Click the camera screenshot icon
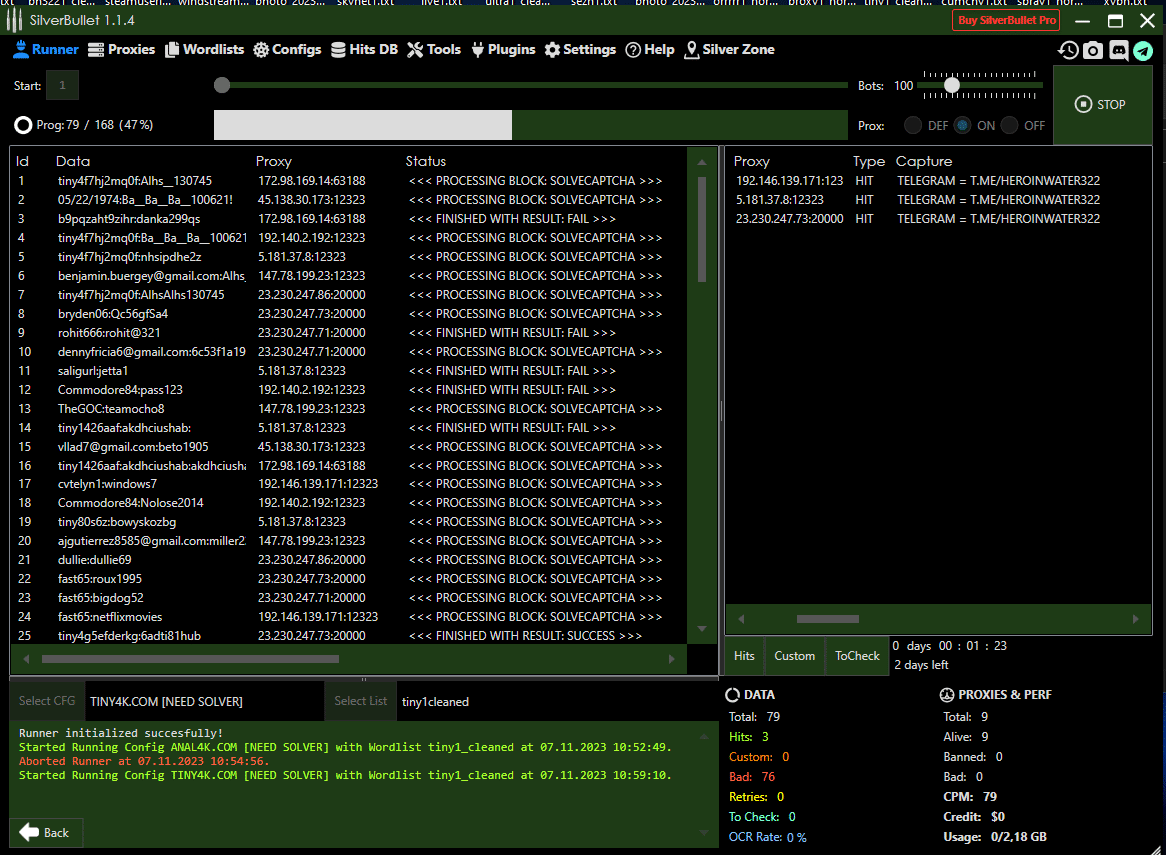This screenshot has height=855, width=1166. pos(1093,50)
